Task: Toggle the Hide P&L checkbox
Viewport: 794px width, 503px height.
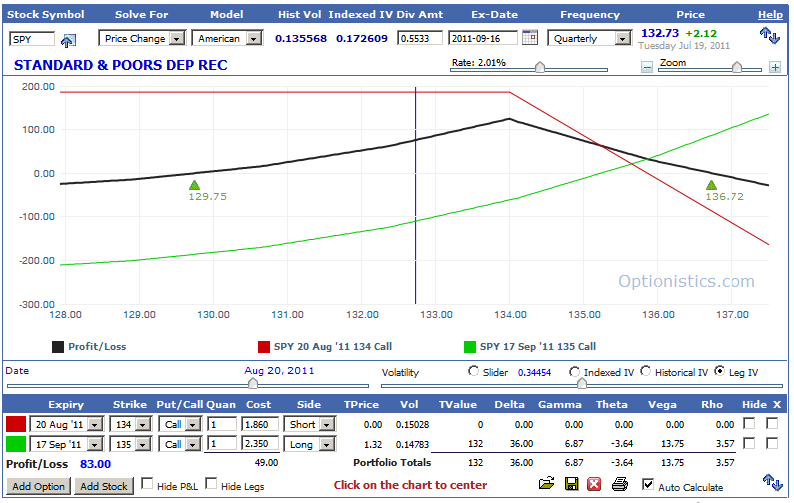Action: (x=147, y=484)
